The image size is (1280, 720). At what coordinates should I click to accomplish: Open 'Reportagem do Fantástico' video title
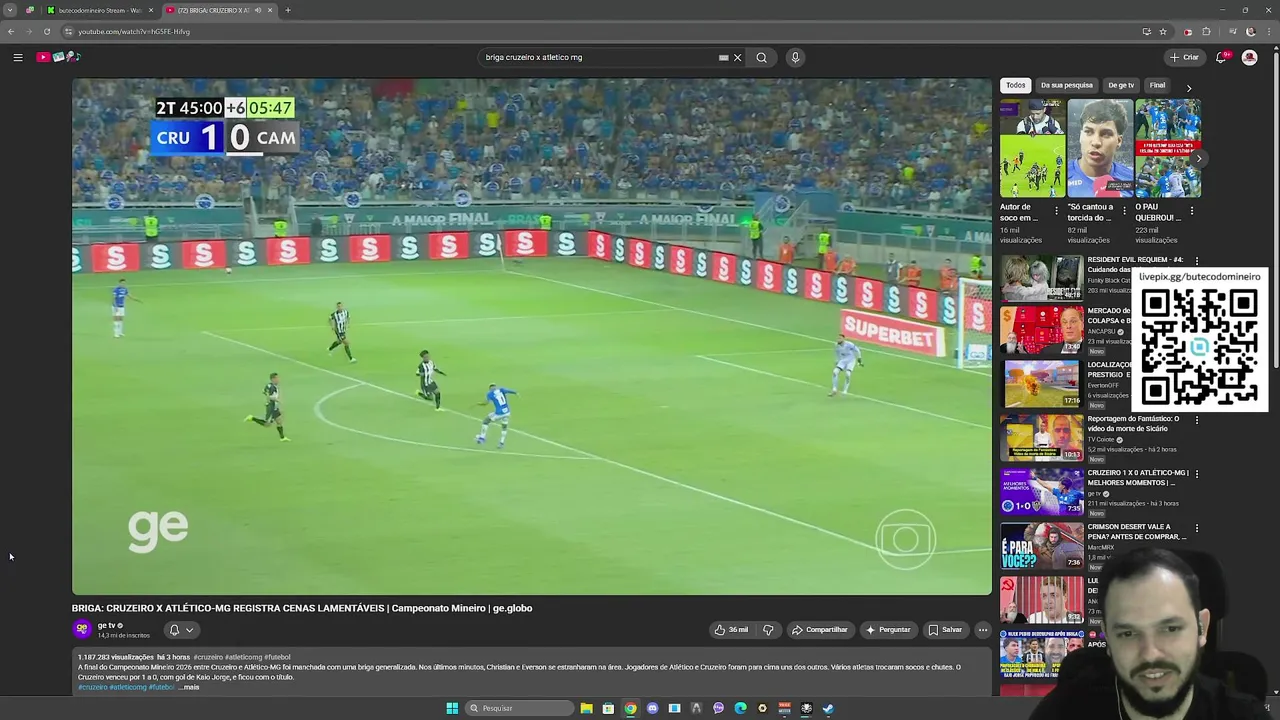(x=1133, y=423)
